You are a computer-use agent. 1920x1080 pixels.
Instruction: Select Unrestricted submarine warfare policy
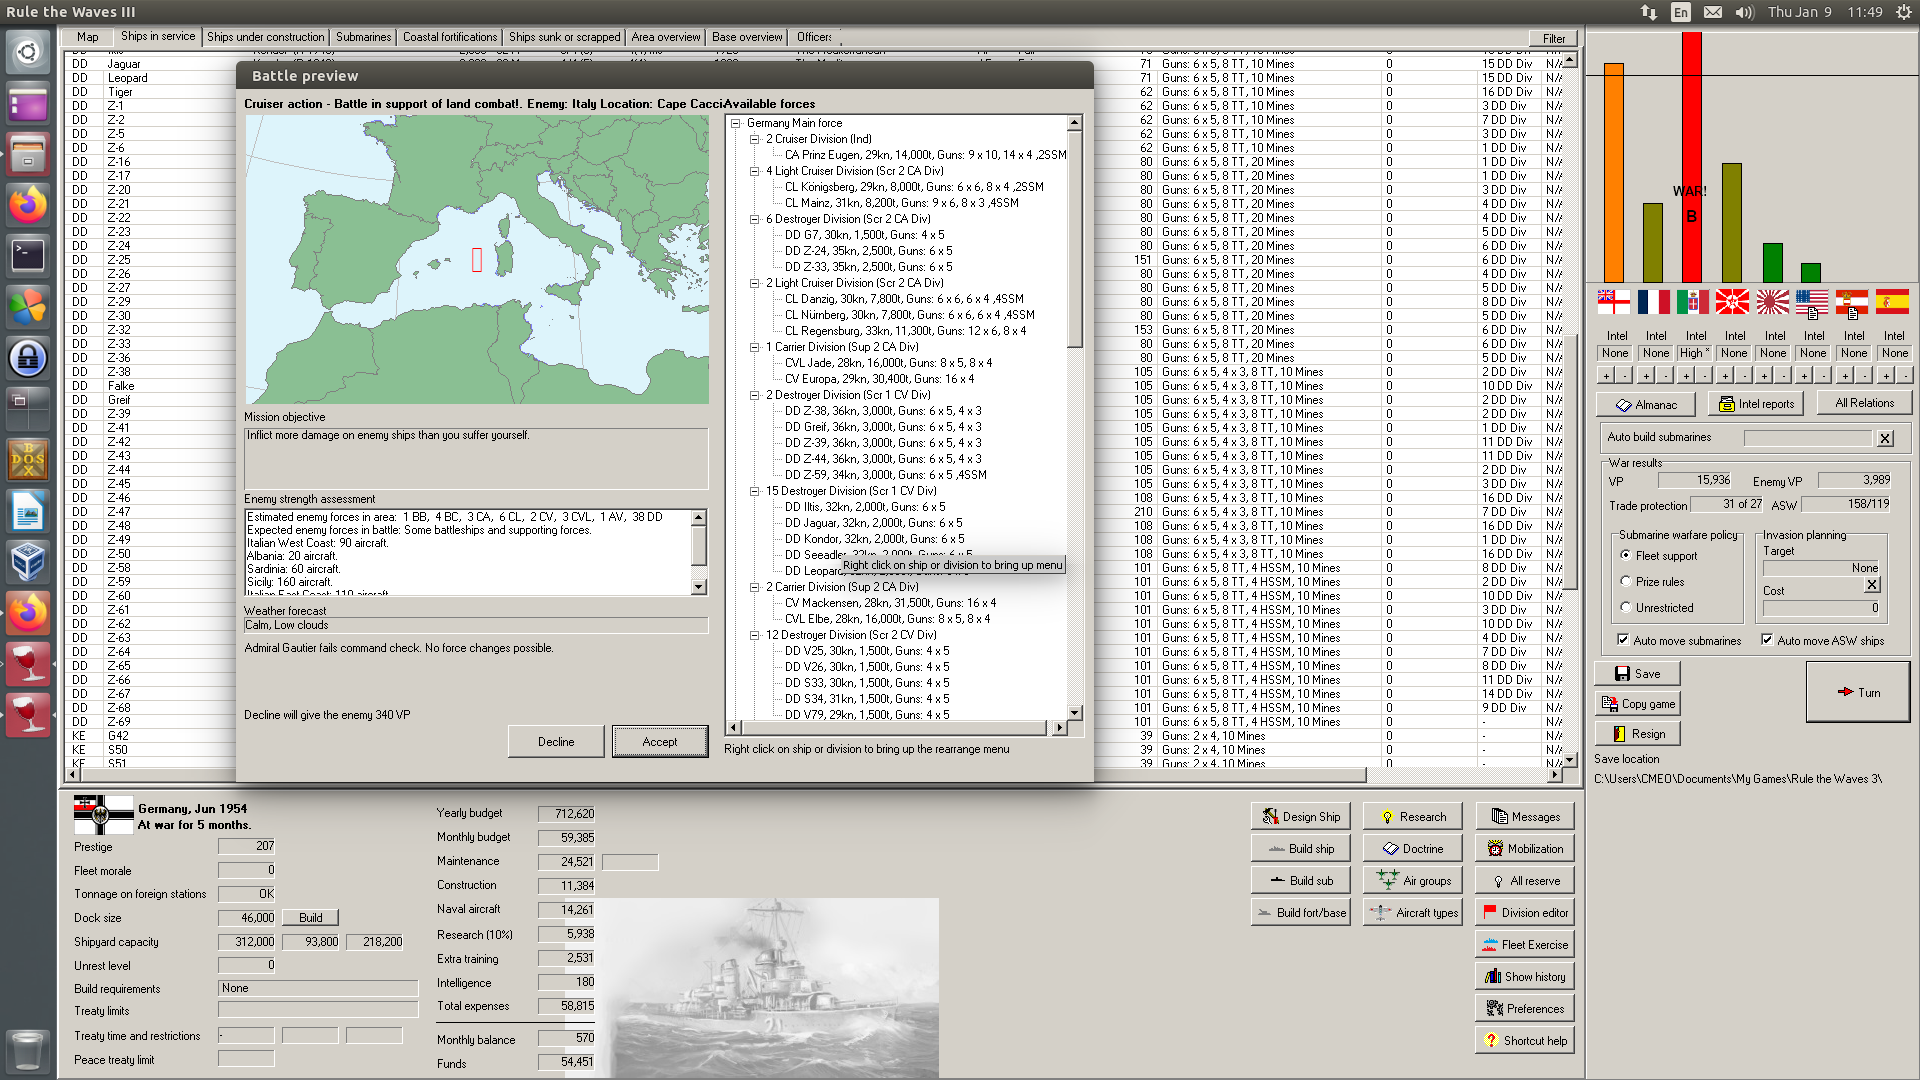click(1625, 607)
